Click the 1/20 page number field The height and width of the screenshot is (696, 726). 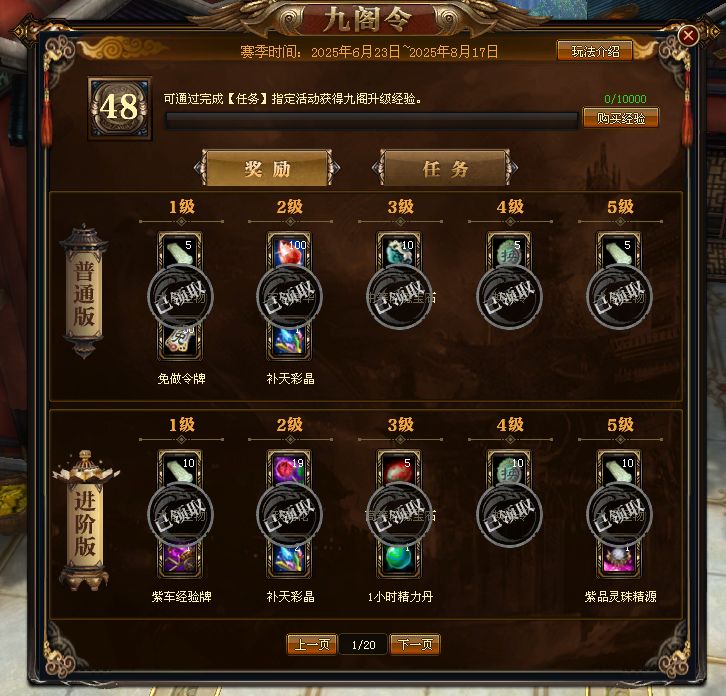click(x=363, y=645)
